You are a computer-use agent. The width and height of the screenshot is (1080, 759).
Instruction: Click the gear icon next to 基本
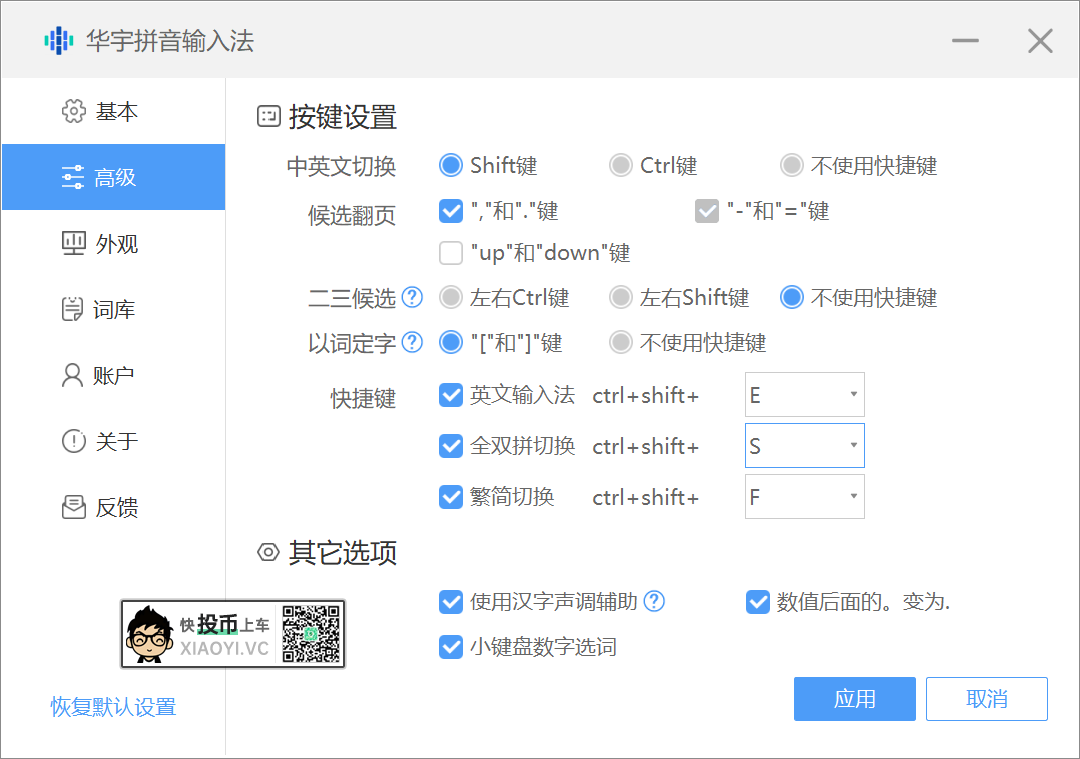coord(74,111)
